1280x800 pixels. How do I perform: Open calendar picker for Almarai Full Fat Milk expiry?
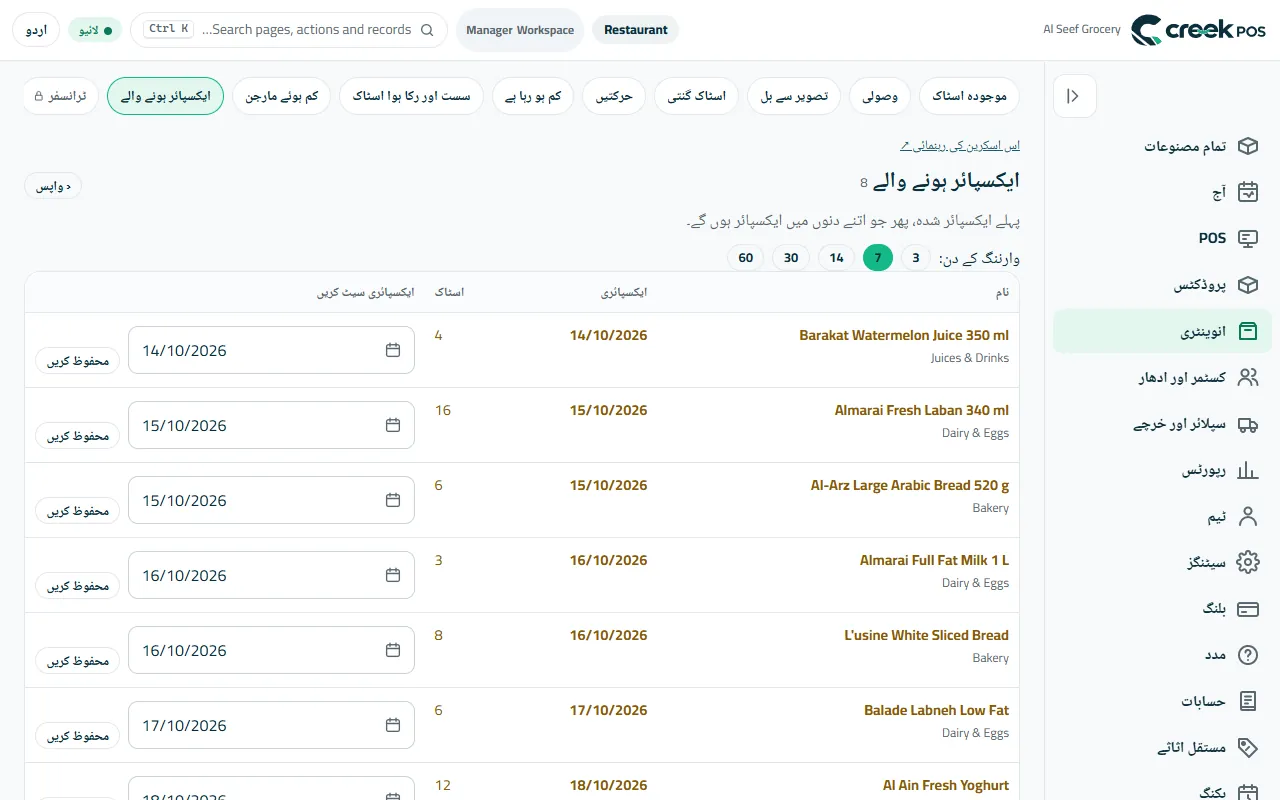click(x=393, y=575)
